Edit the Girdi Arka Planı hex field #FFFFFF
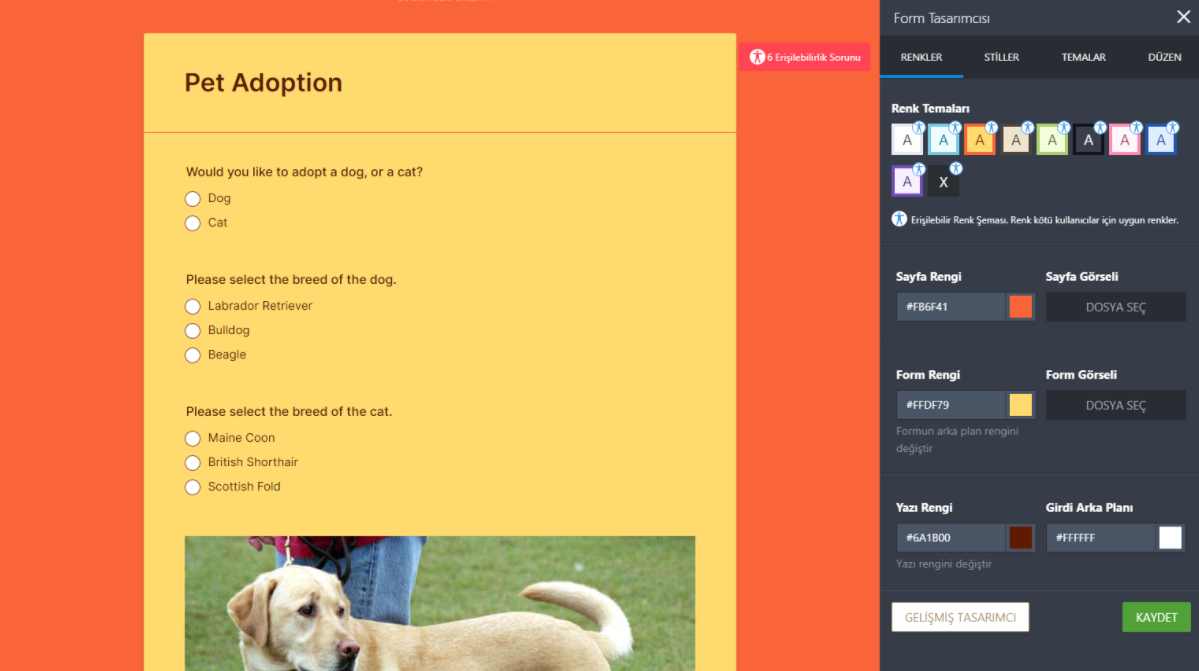Screen dimensions: 1199x671 [1100, 538]
